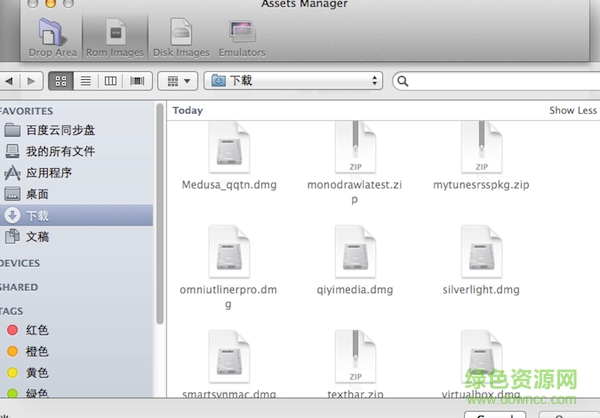Click the qiyimedia.dmg file name
Viewport: 600px width, 418px height.
[355, 290]
